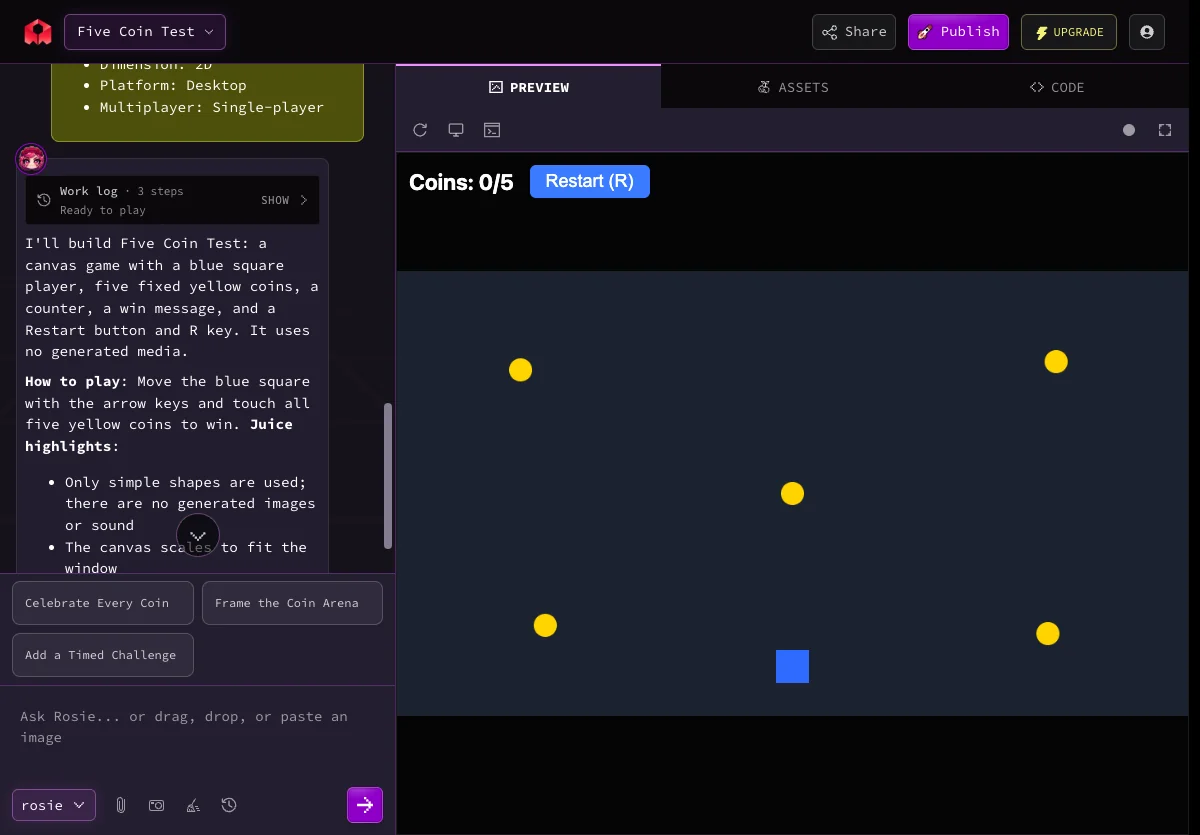Click the red cube app logo
The height and width of the screenshot is (835, 1200).
(38, 32)
